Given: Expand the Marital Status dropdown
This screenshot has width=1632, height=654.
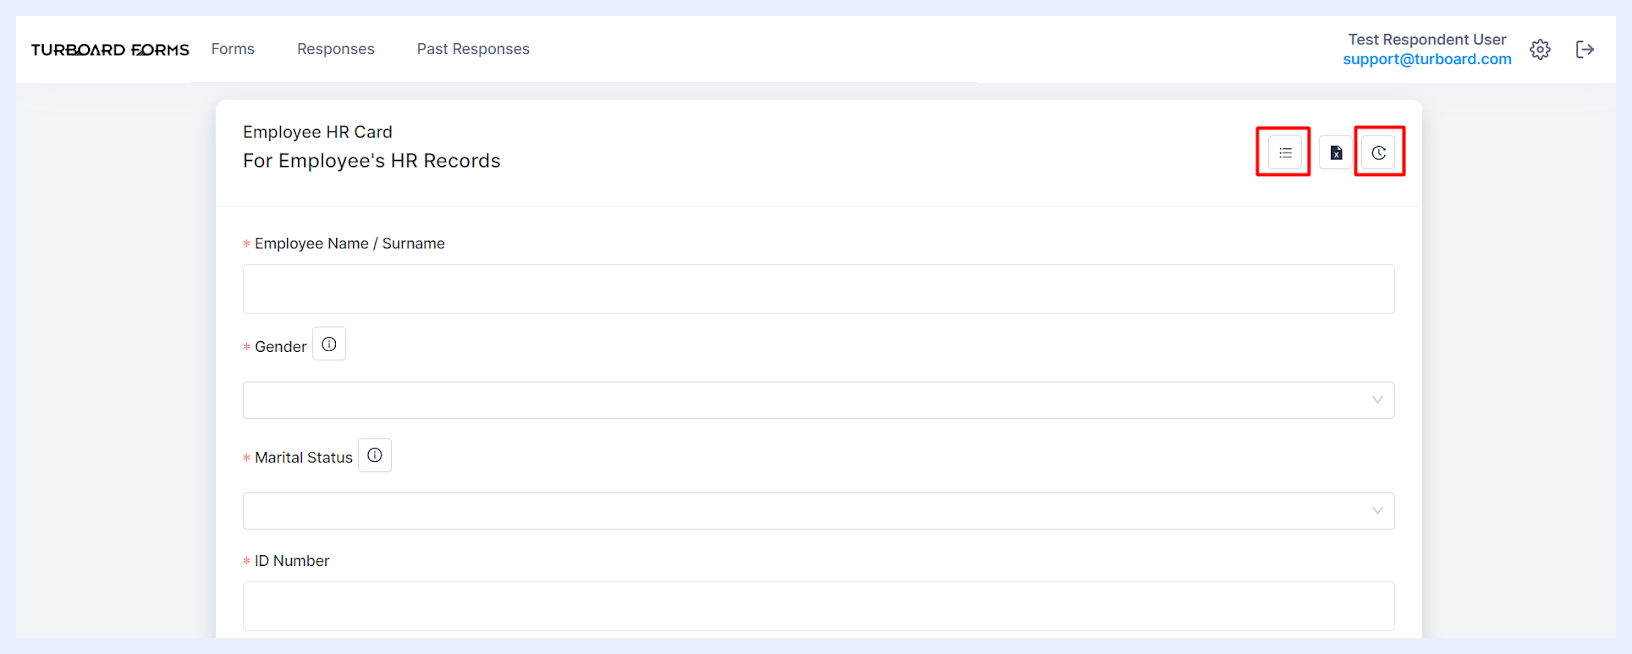Looking at the screenshot, I should click(818, 511).
